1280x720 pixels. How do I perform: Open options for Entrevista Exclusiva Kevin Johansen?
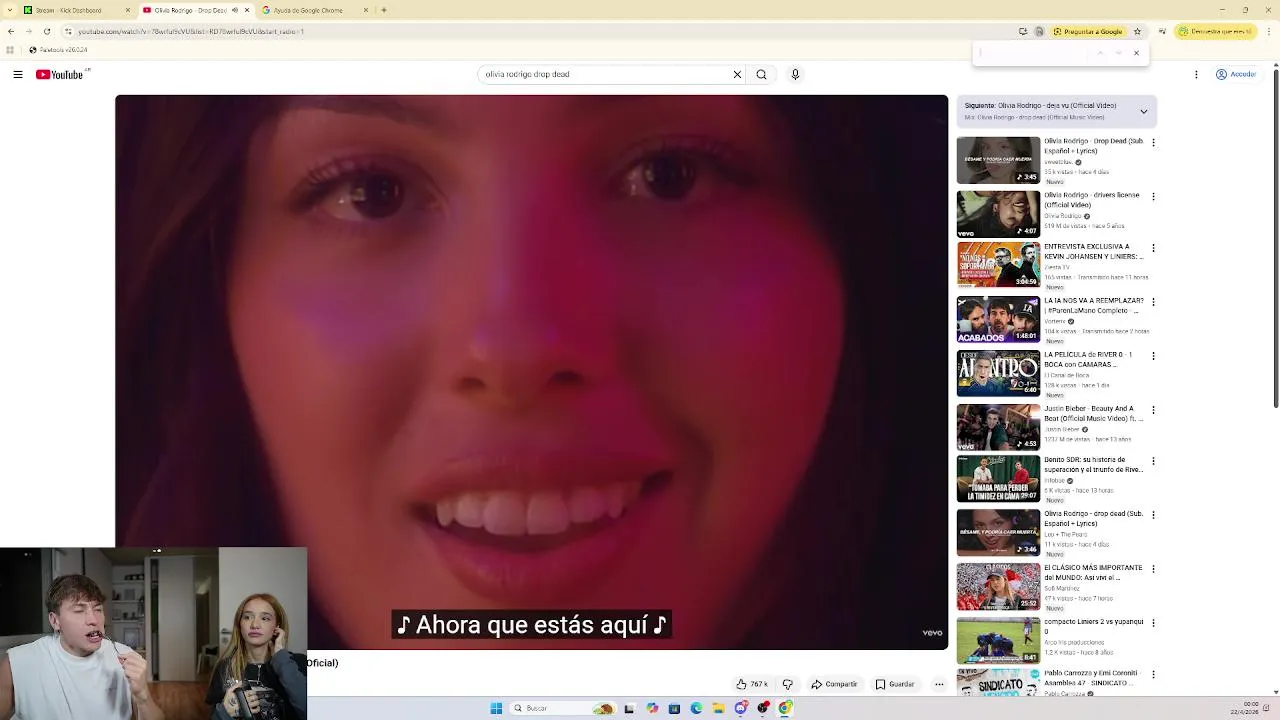tap(1153, 248)
